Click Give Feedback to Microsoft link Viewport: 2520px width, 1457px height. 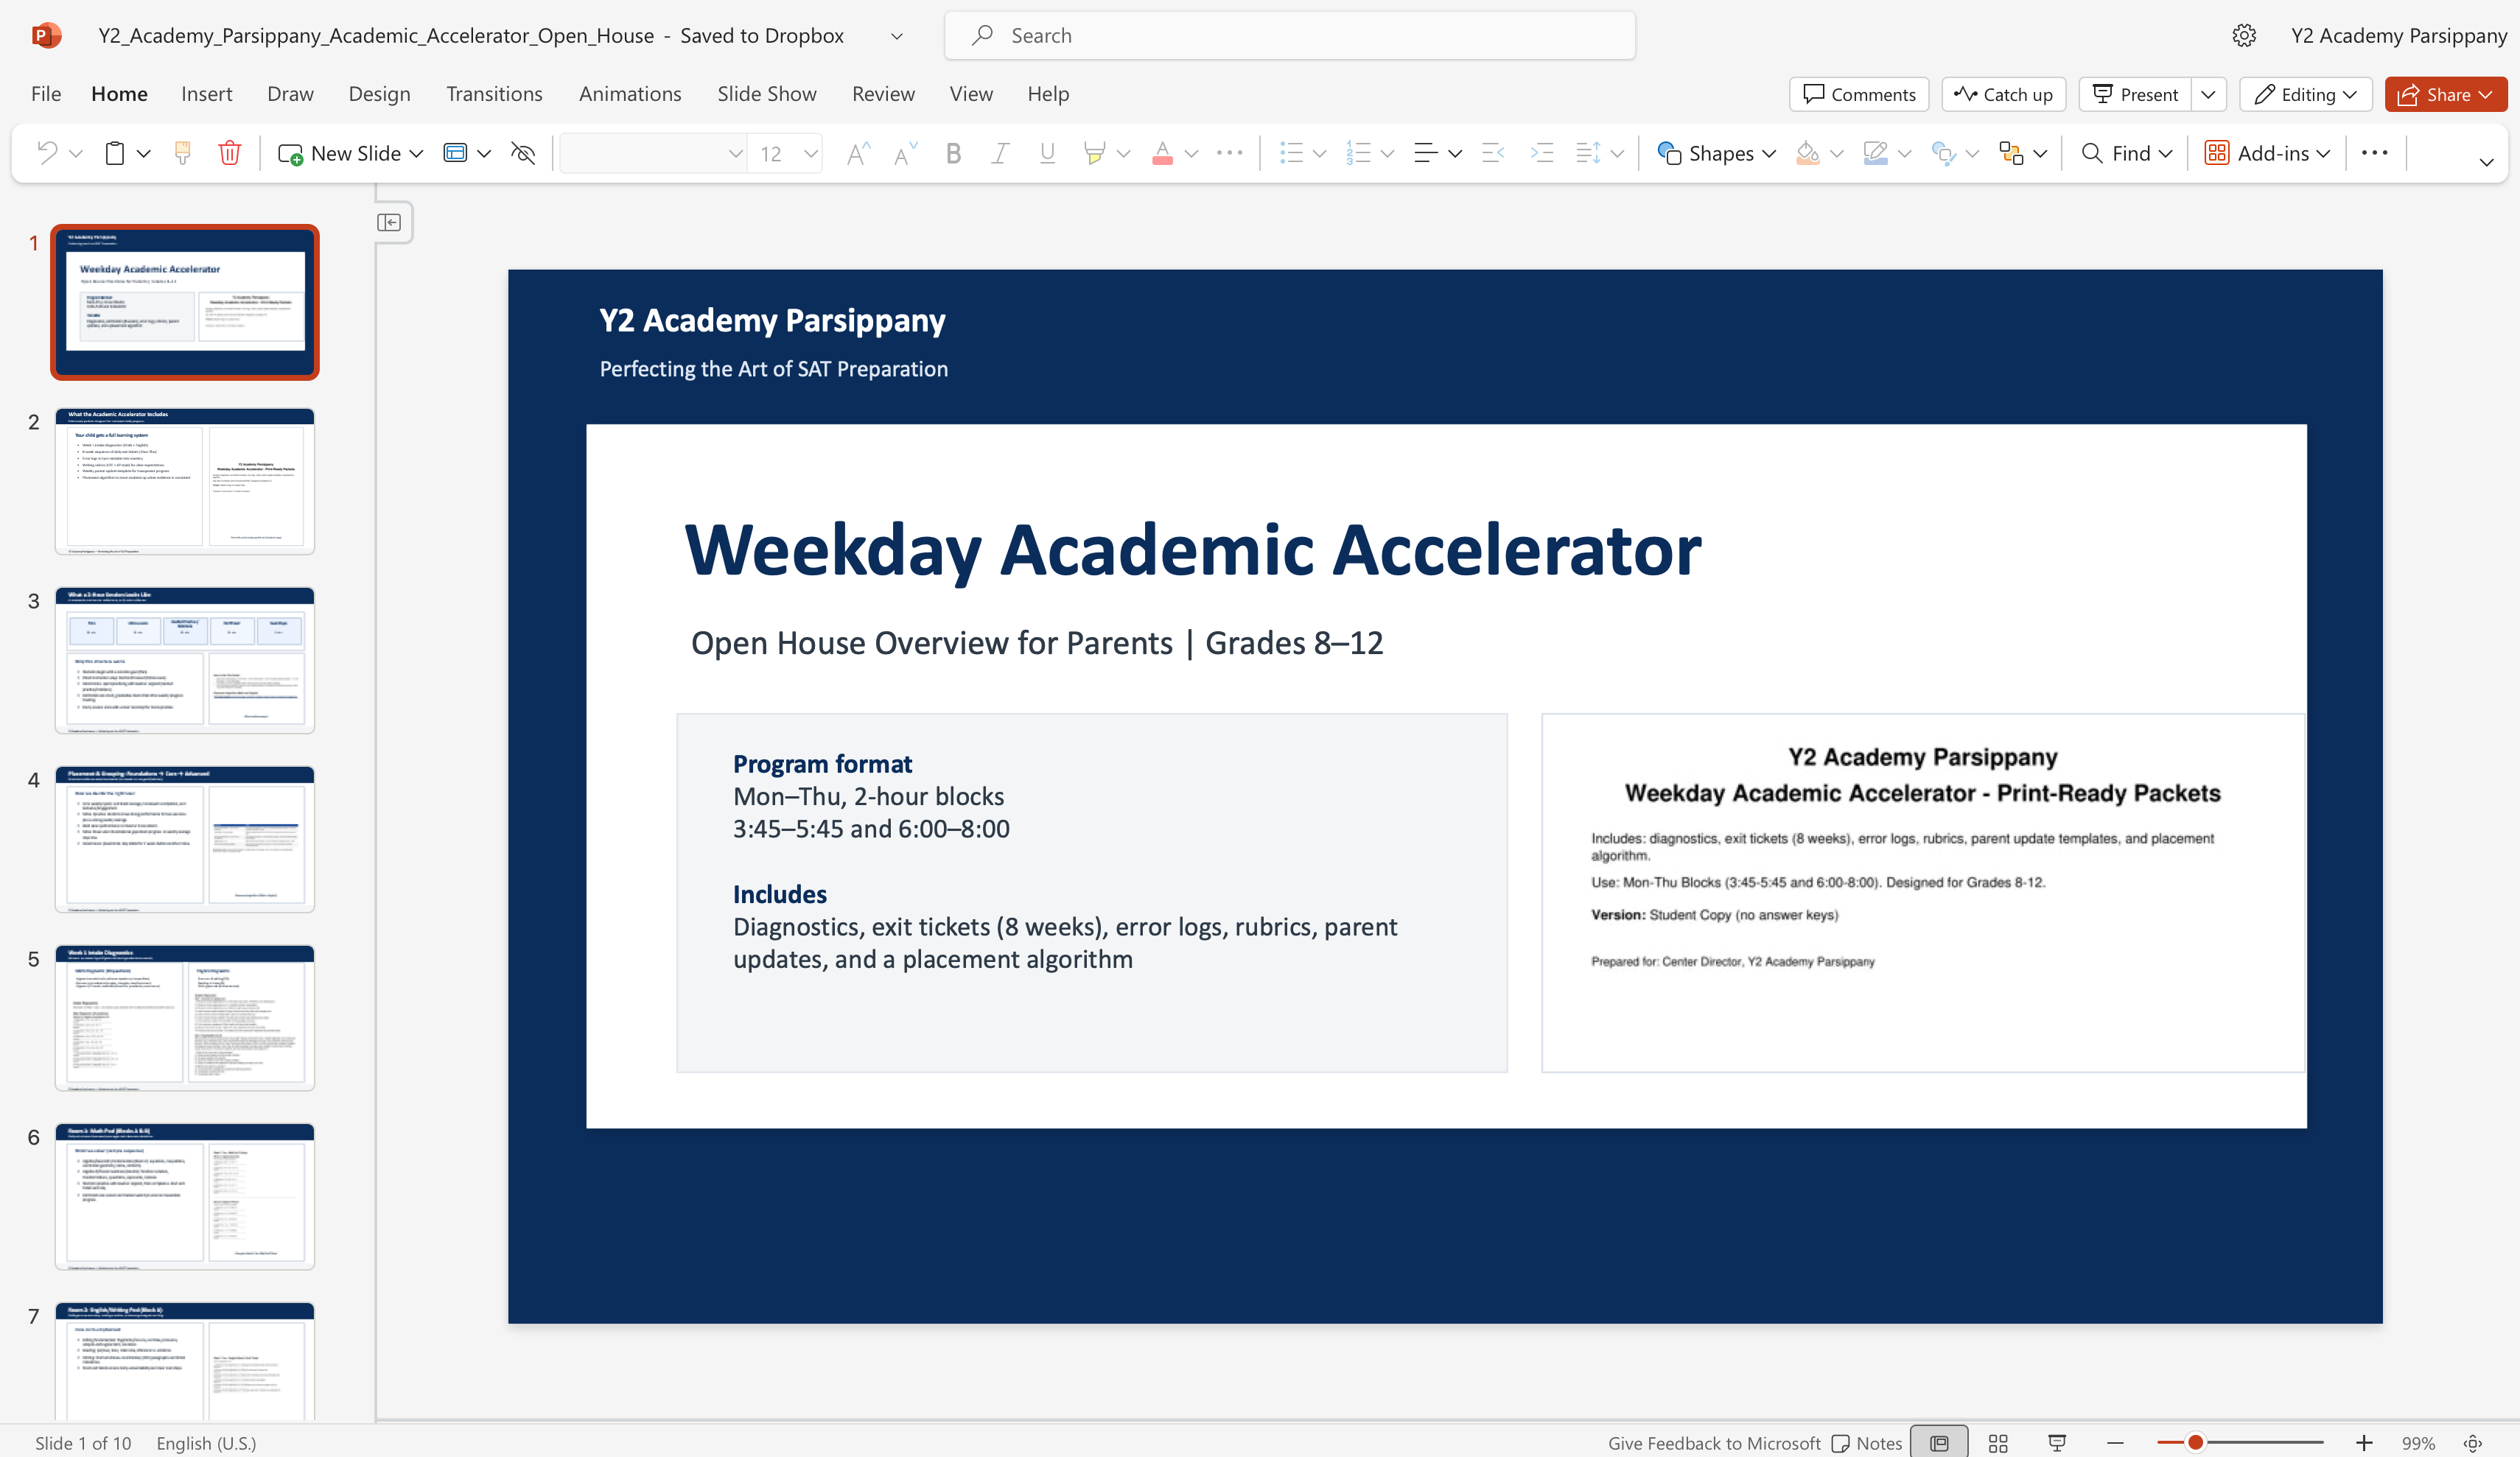[1715, 1442]
